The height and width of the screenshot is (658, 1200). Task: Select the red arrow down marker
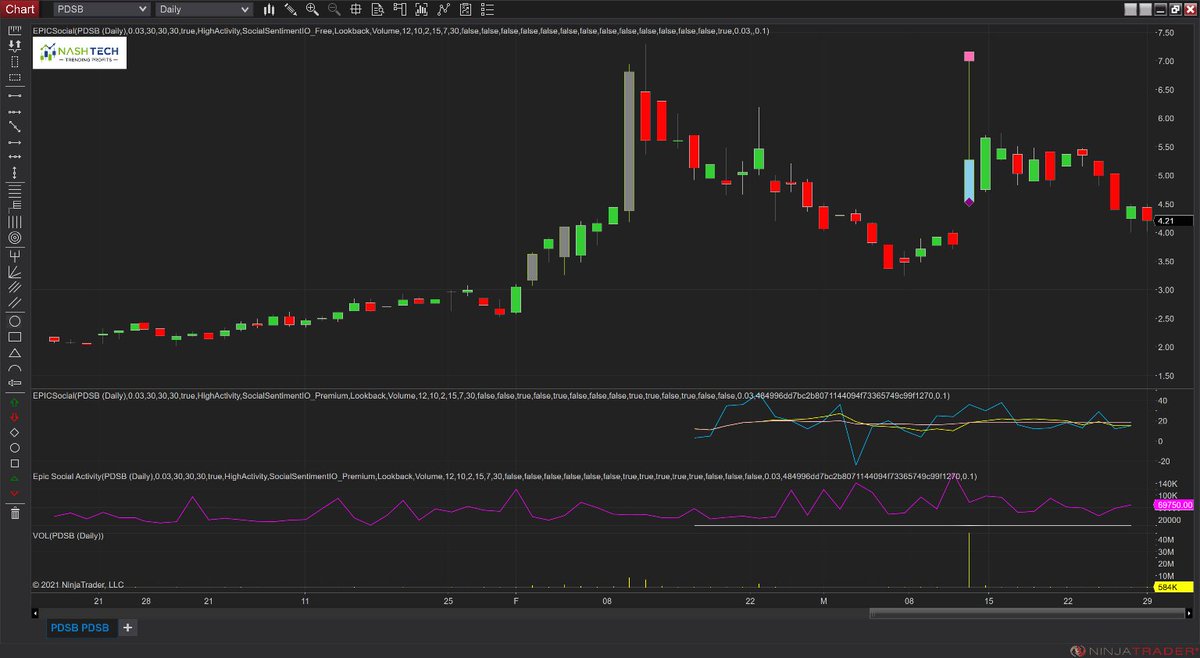15,416
